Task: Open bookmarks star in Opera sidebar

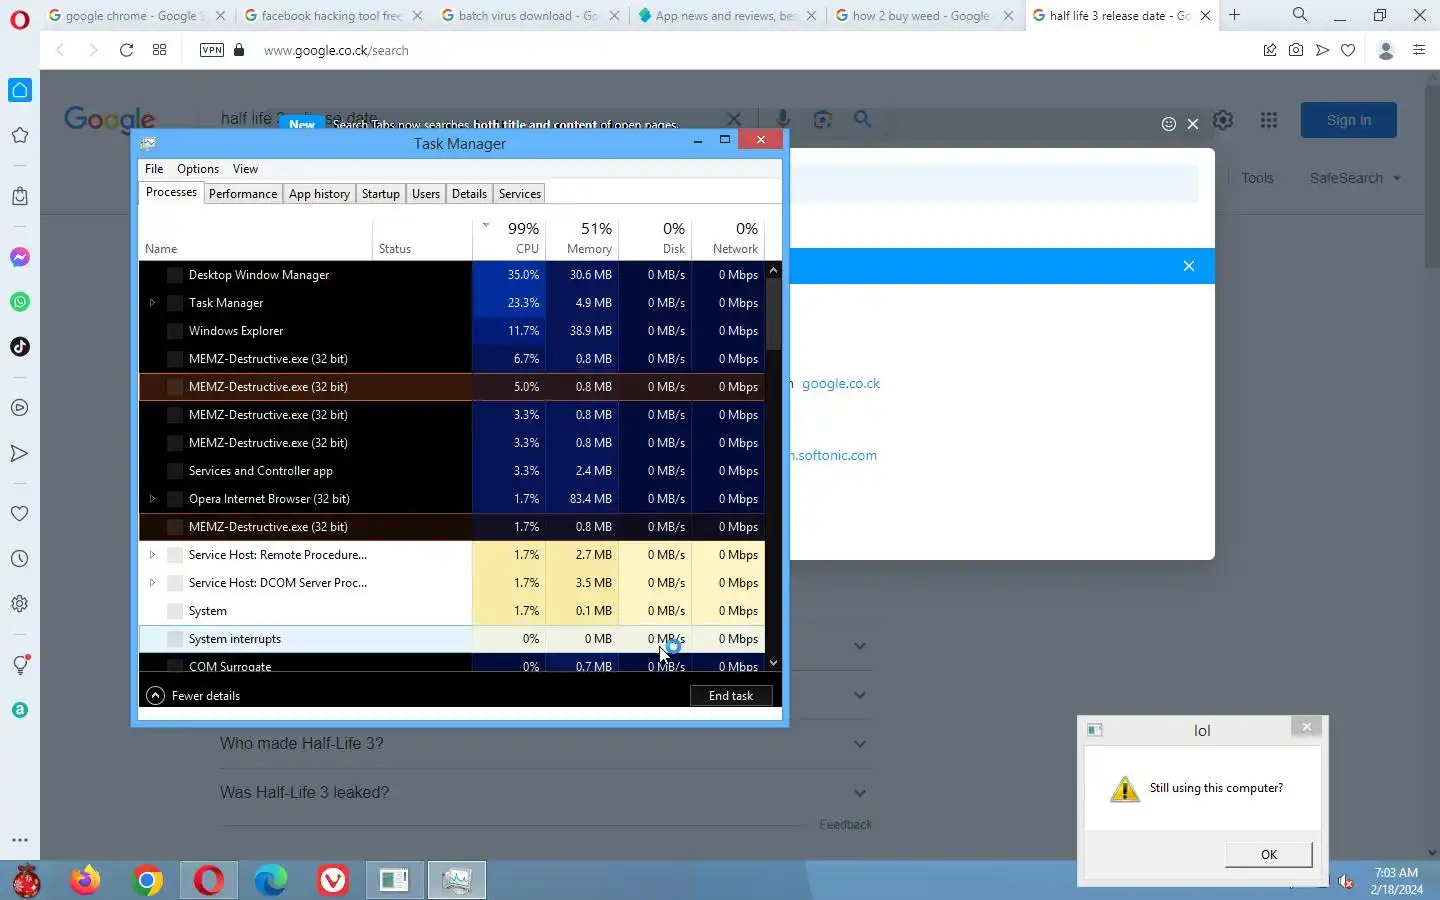Action: [20, 135]
